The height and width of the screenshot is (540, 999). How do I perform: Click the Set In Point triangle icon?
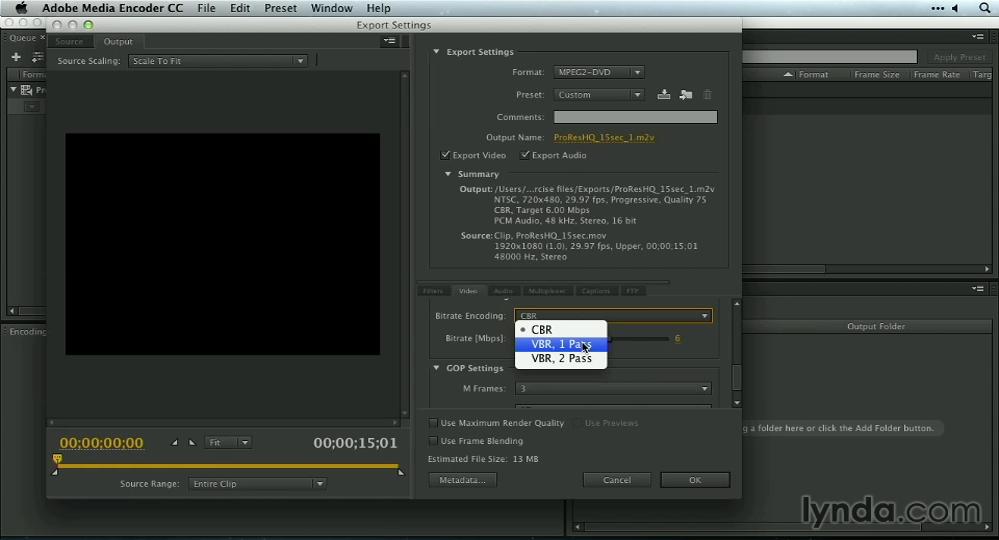click(175, 443)
